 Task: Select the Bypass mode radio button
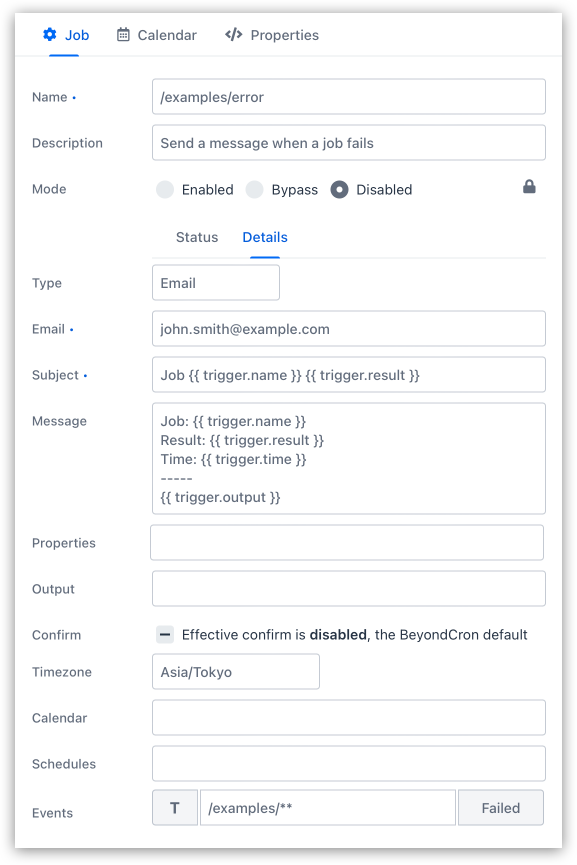coord(254,190)
